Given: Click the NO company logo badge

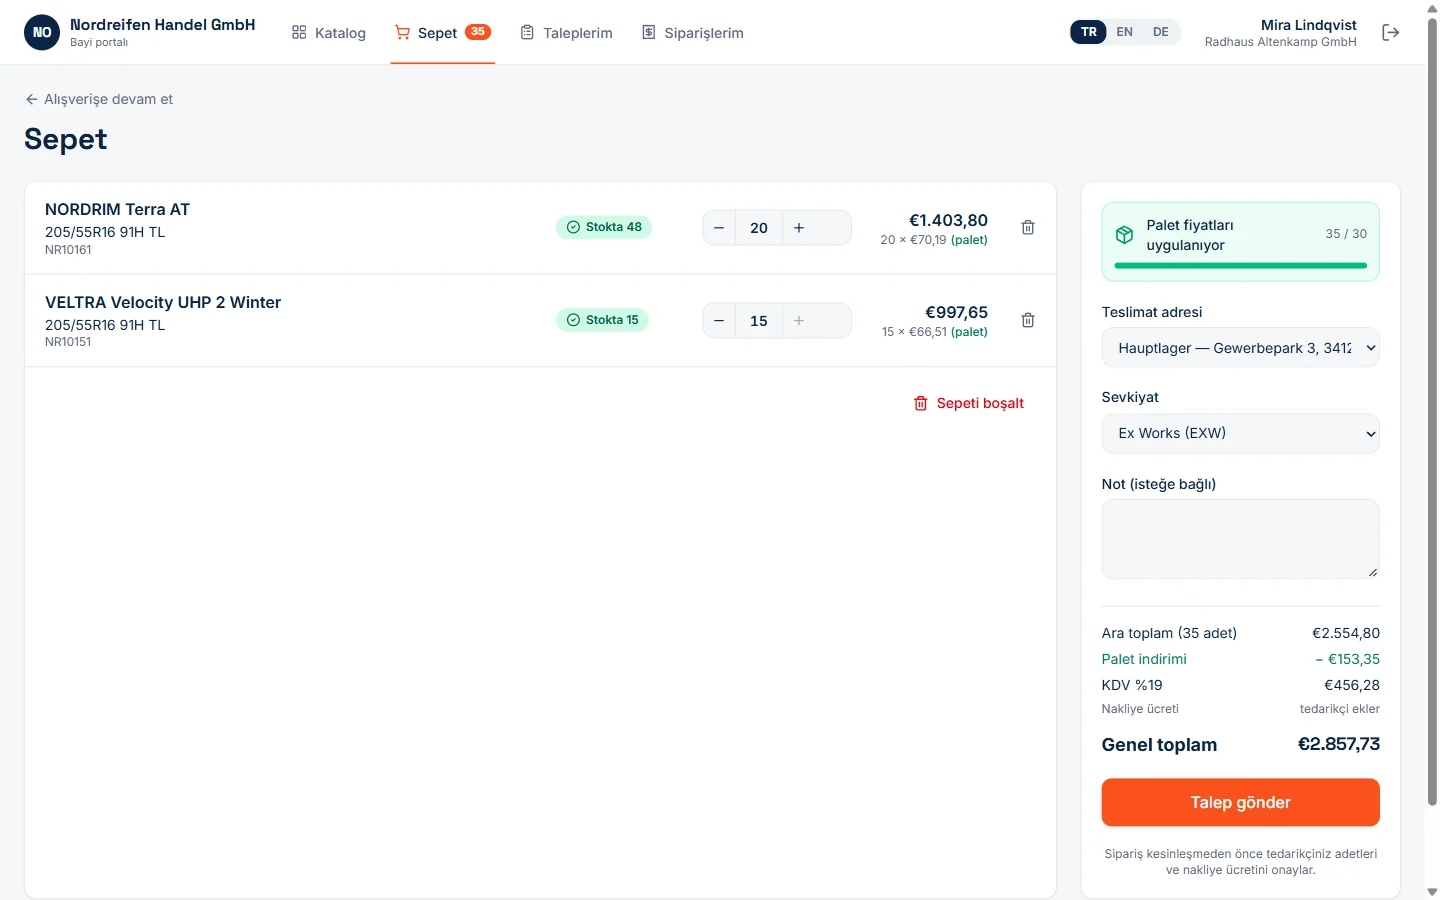Looking at the screenshot, I should coord(42,32).
